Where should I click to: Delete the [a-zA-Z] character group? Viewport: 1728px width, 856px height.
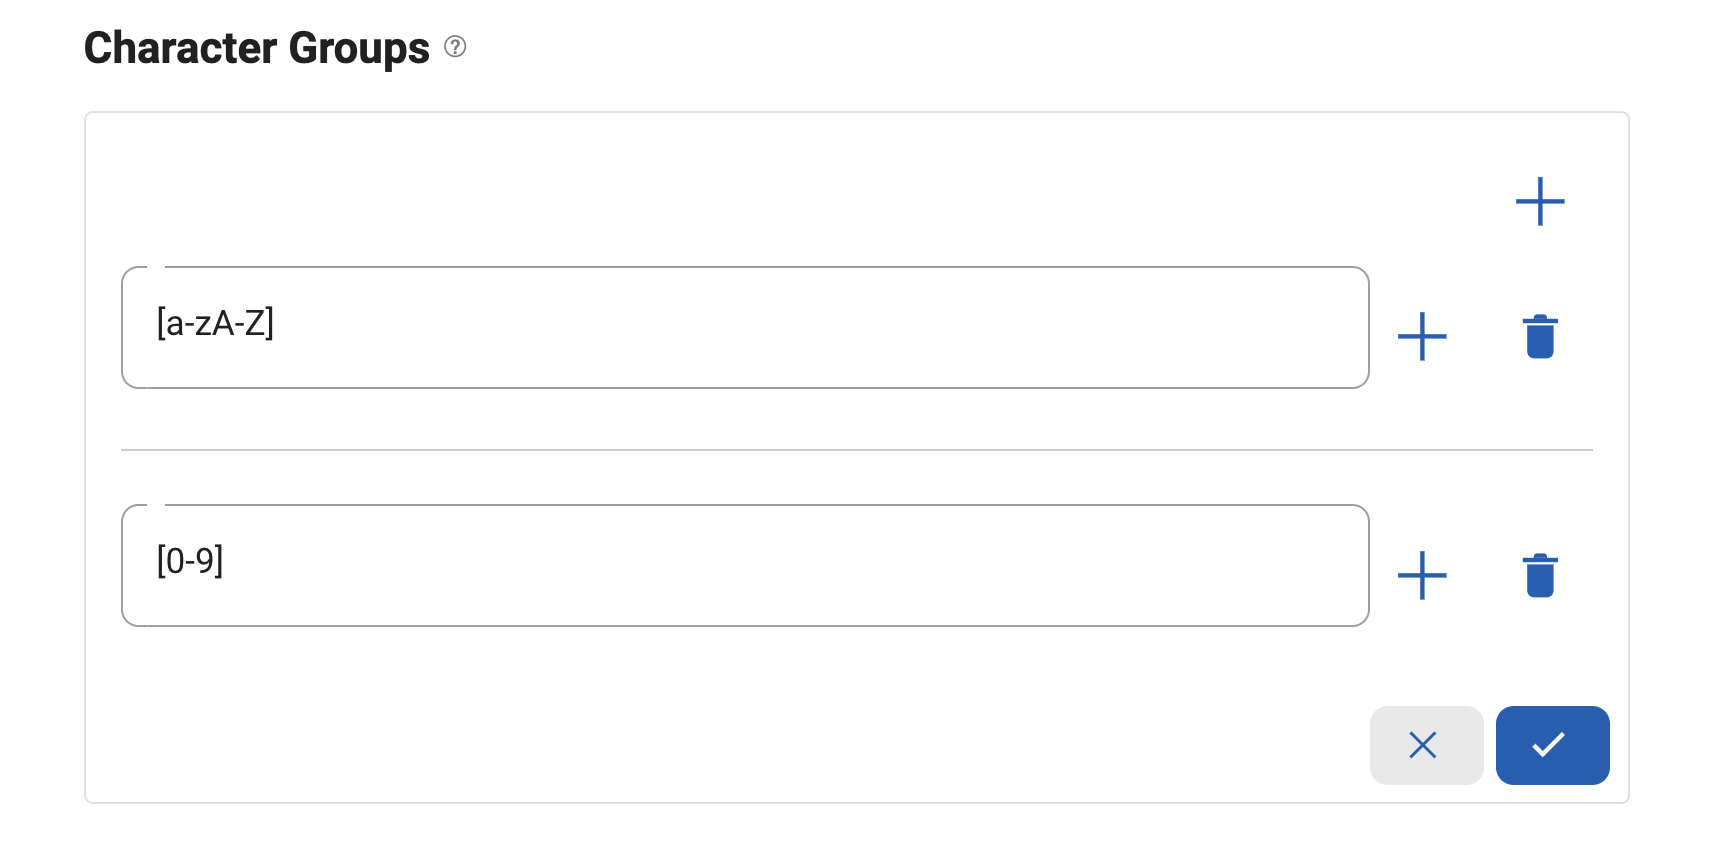tap(1540, 336)
